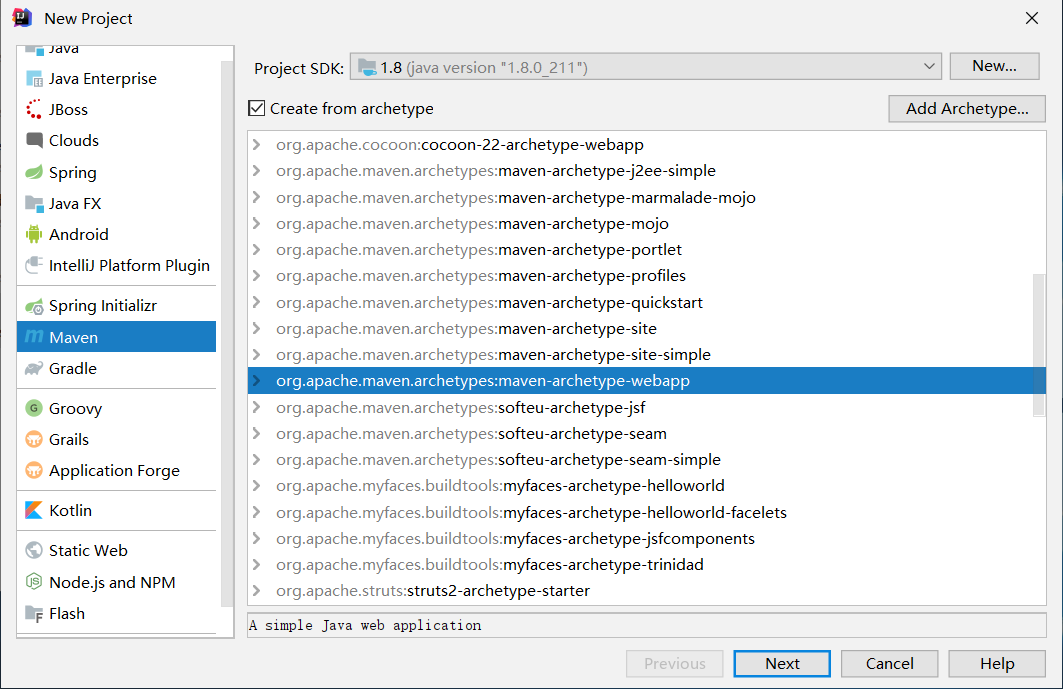This screenshot has width=1063, height=689.
Task: Click the Kotlin logo icon
Action: 34,510
